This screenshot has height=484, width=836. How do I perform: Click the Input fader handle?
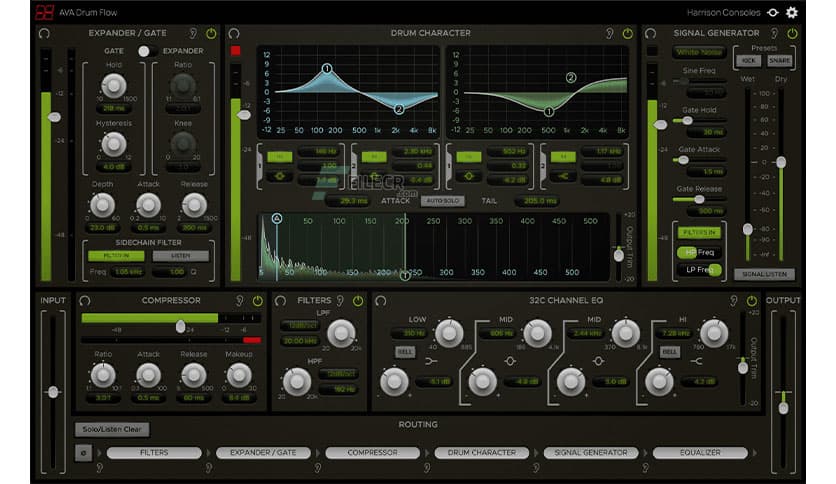click(53, 392)
